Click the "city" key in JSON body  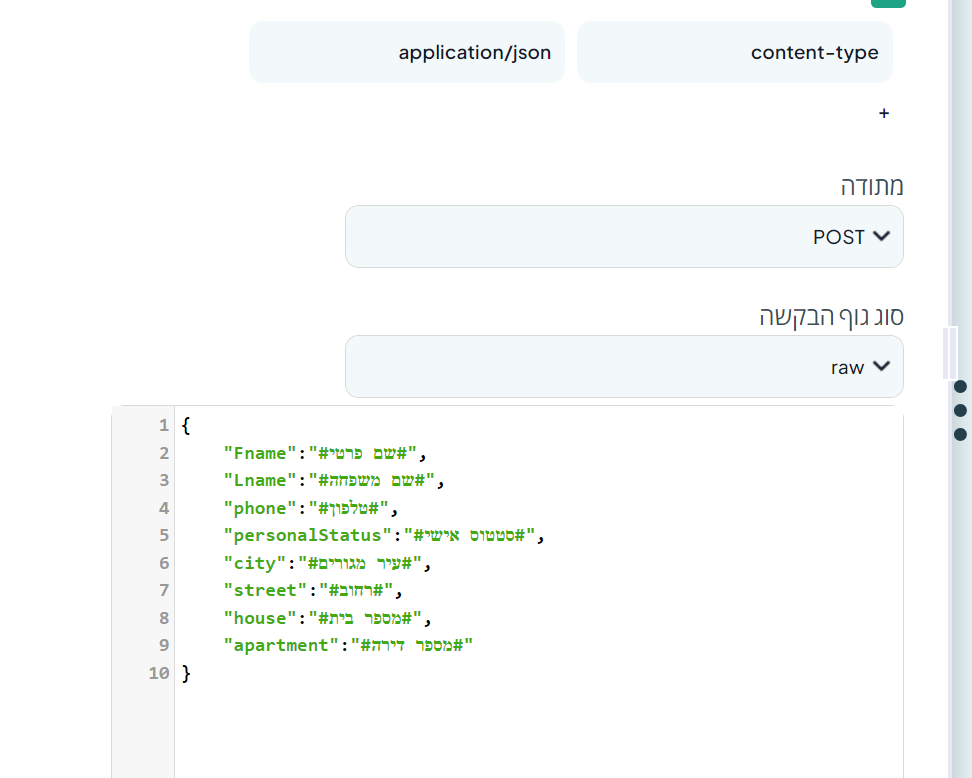(255, 563)
